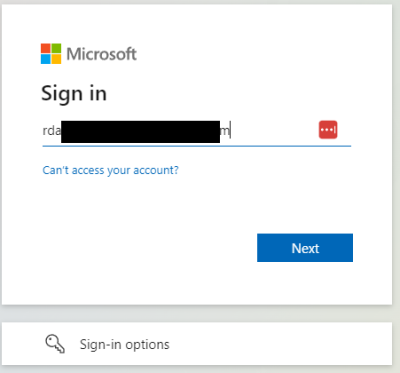Click the Microsoft wordmark text

pyautogui.click(x=102, y=54)
